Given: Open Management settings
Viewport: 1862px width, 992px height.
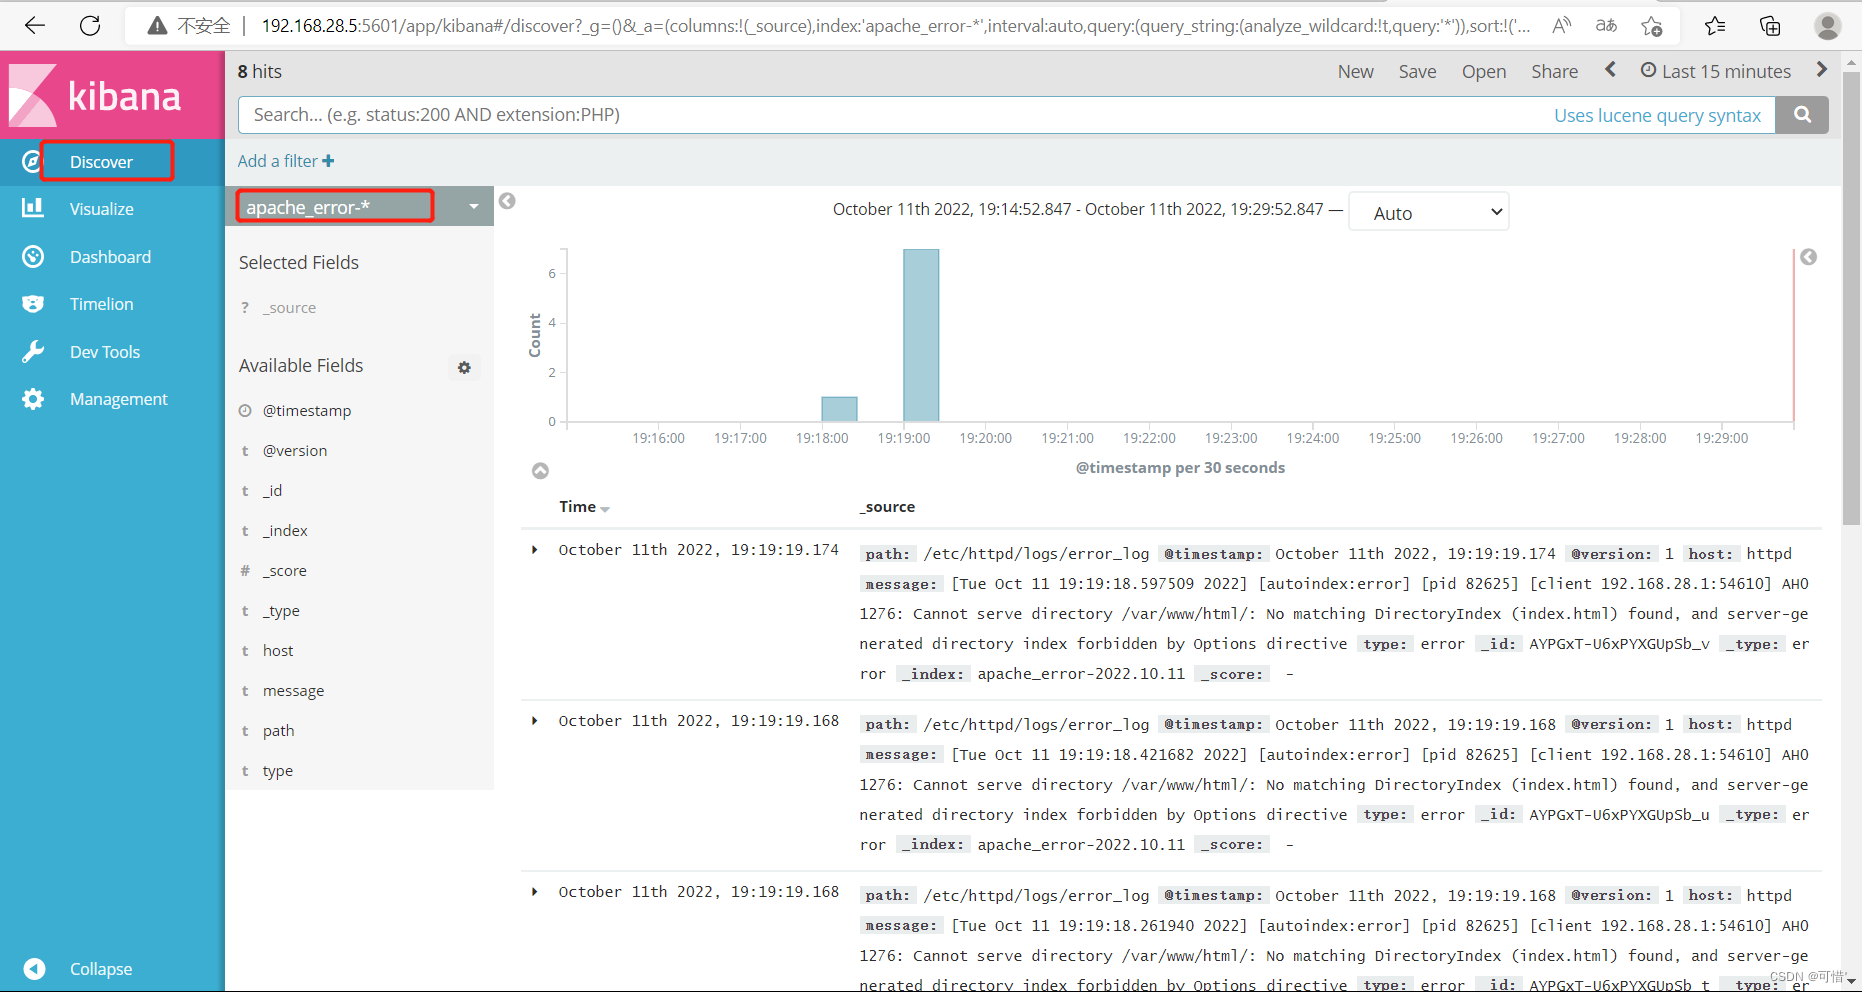Looking at the screenshot, I should click(x=118, y=399).
